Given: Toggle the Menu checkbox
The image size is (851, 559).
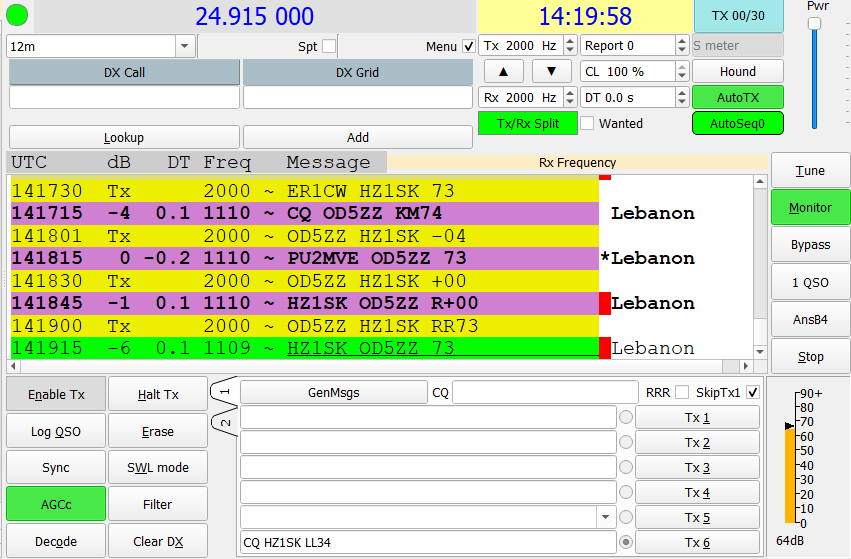Looking at the screenshot, I should [469, 46].
